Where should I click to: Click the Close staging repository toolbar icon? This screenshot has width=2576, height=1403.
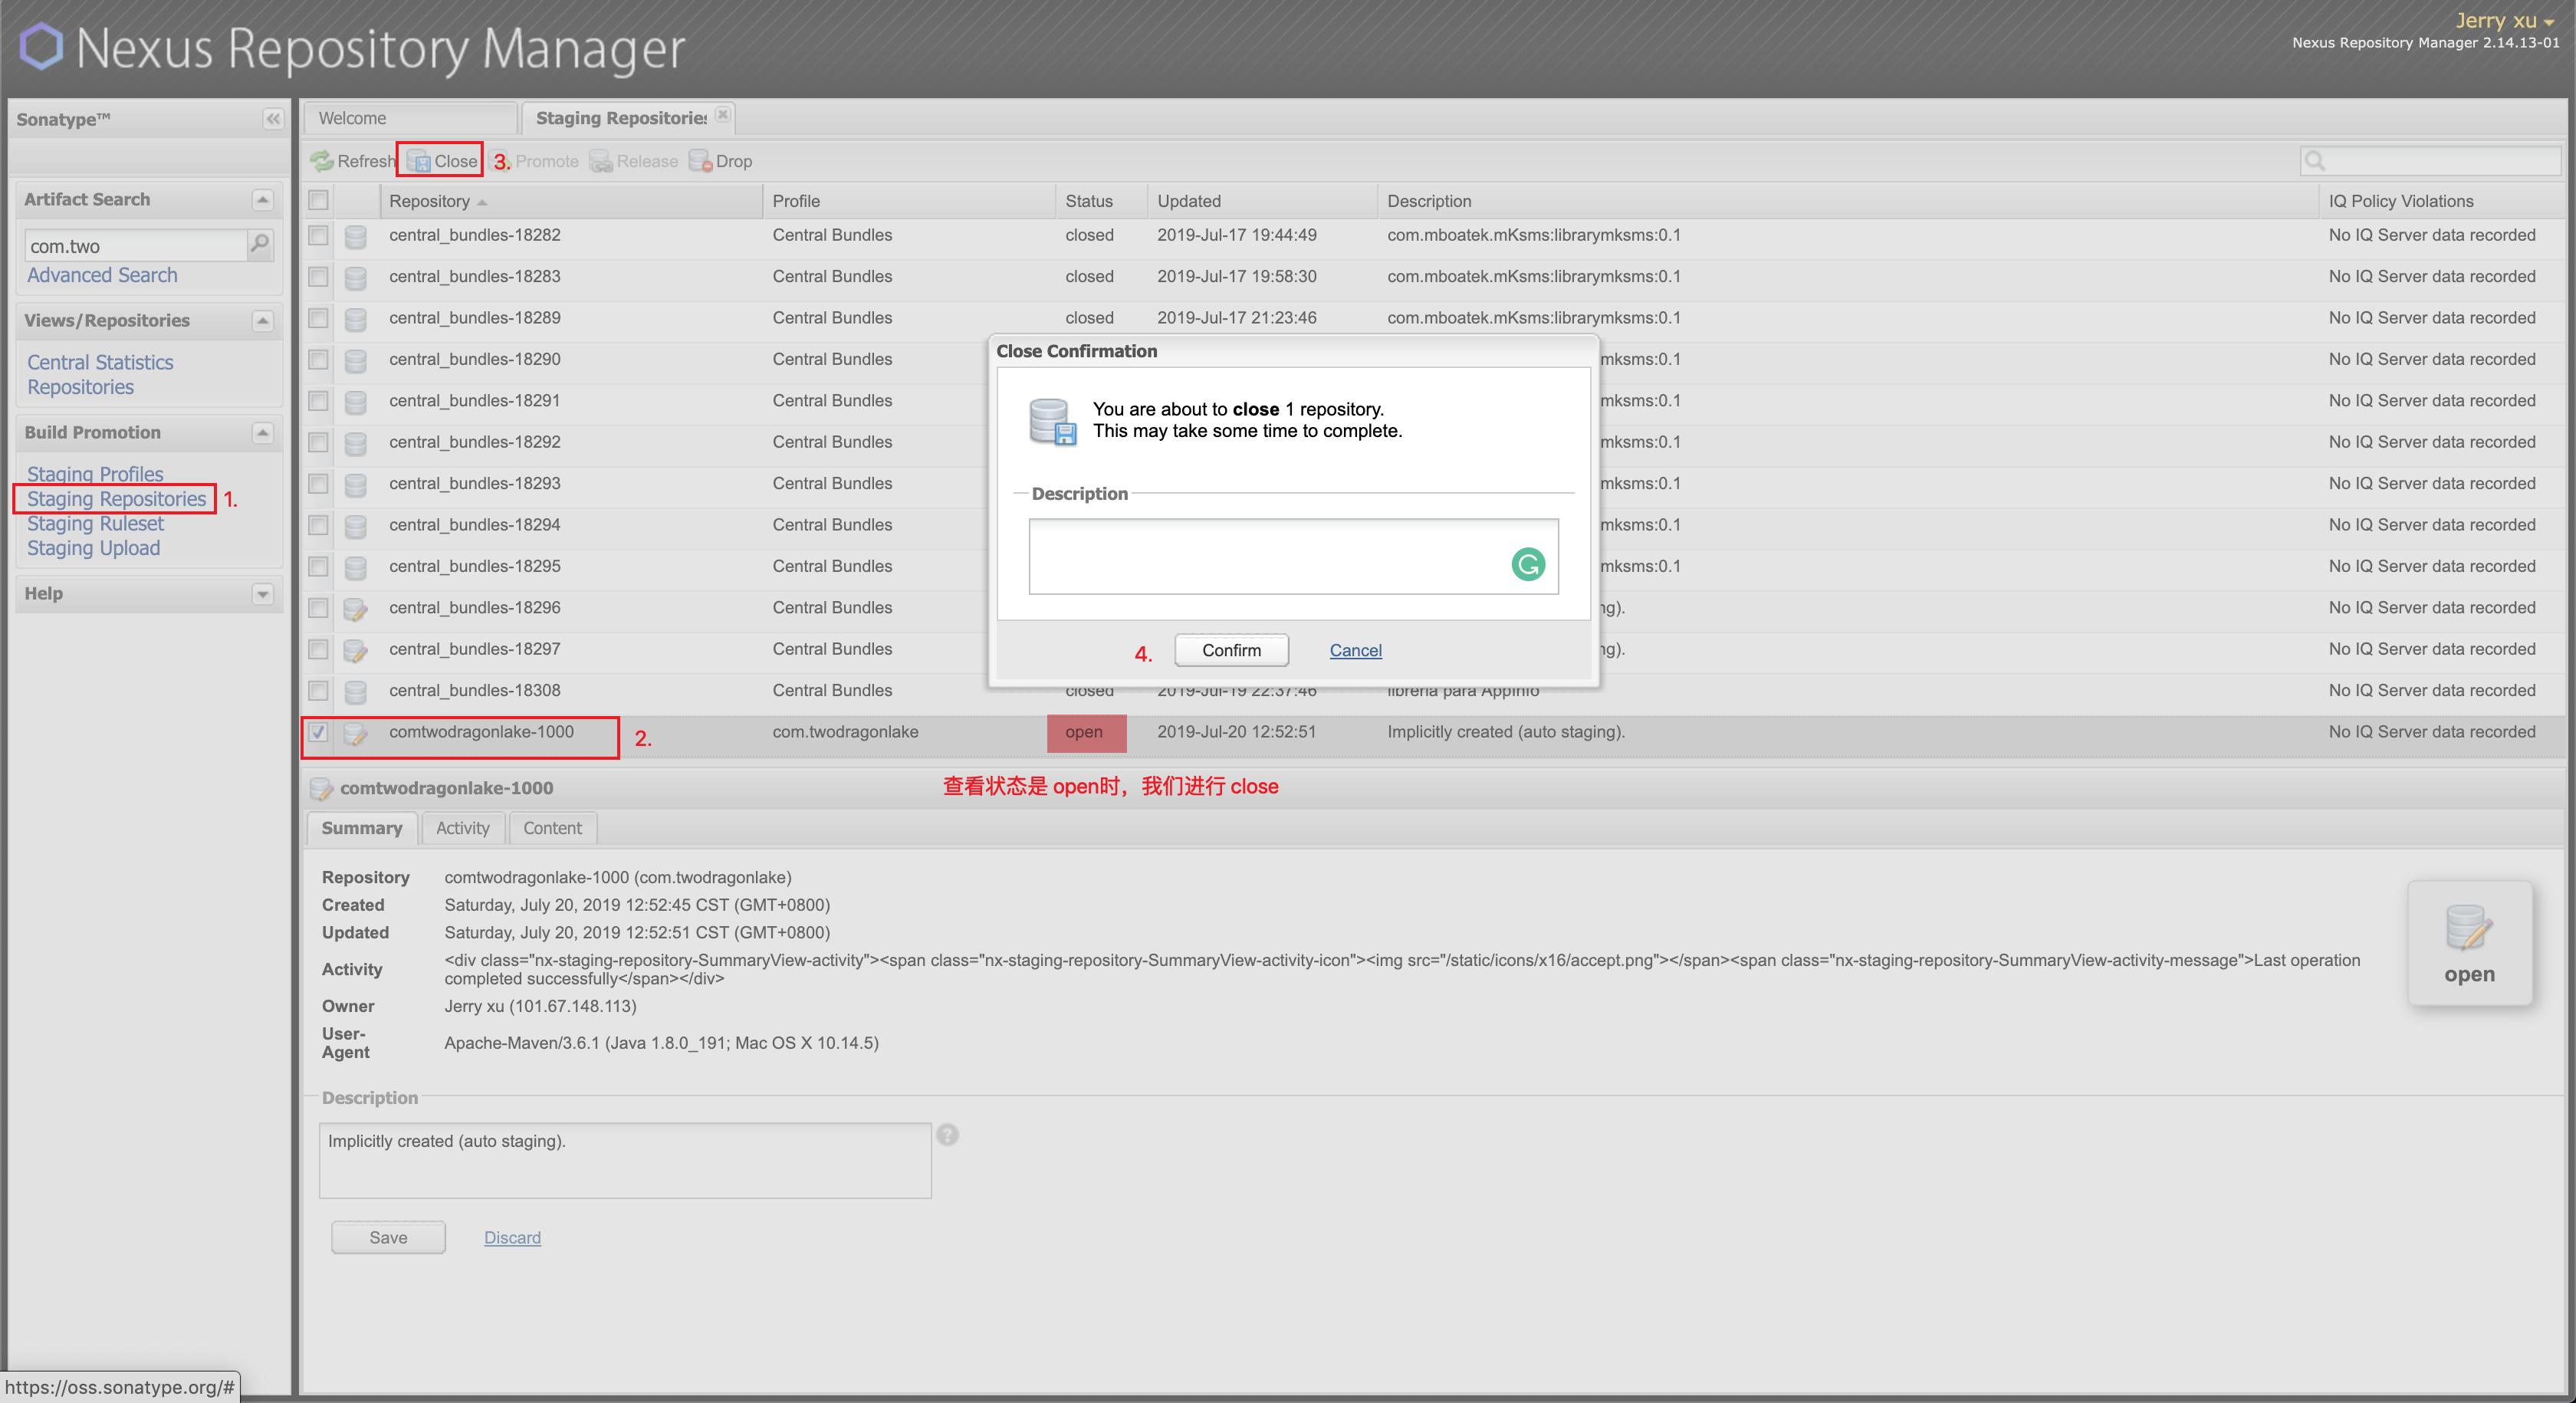418,161
